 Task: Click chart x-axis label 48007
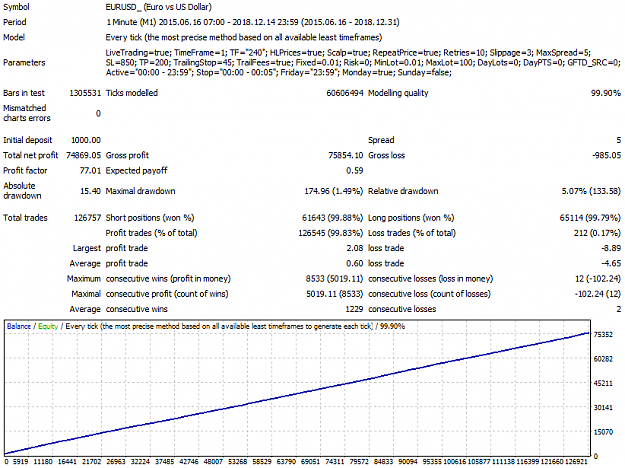click(213, 462)
